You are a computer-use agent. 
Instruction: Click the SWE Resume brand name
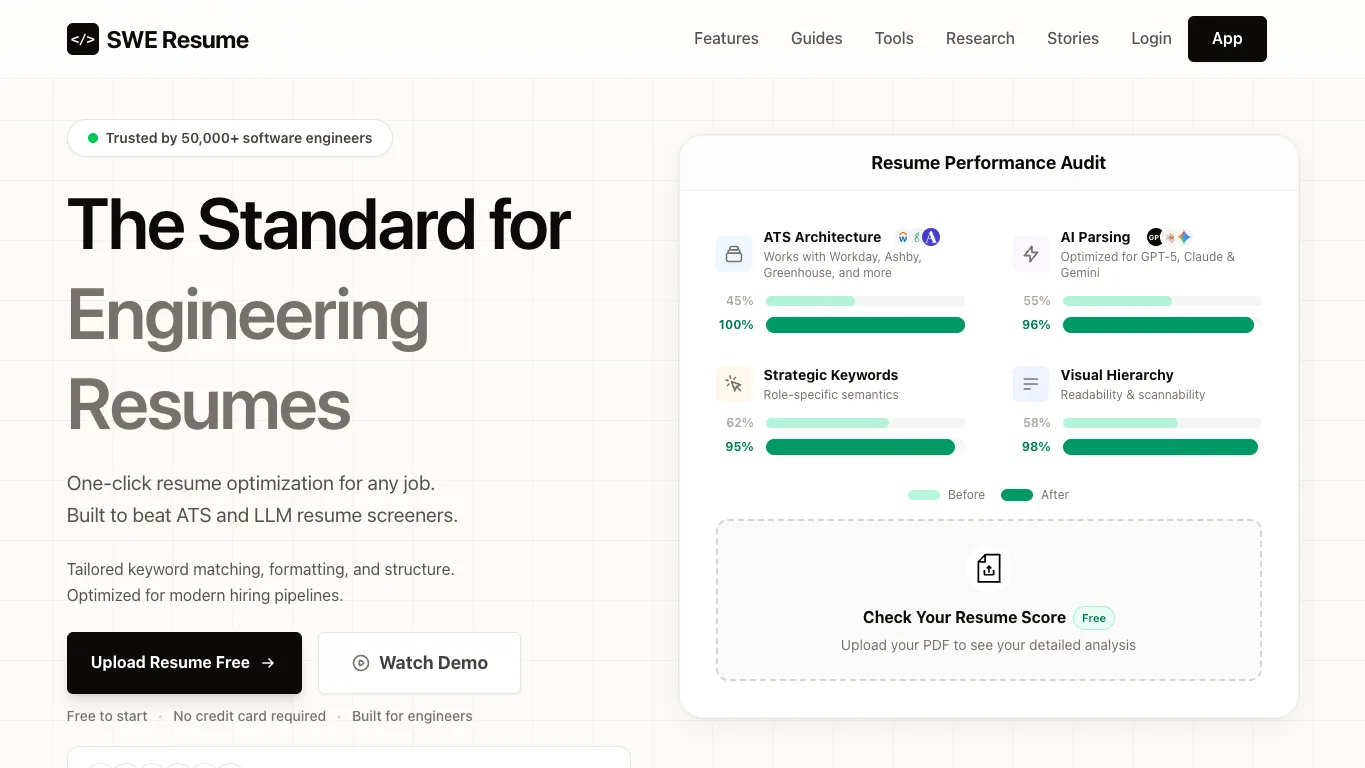click(178, 40)
